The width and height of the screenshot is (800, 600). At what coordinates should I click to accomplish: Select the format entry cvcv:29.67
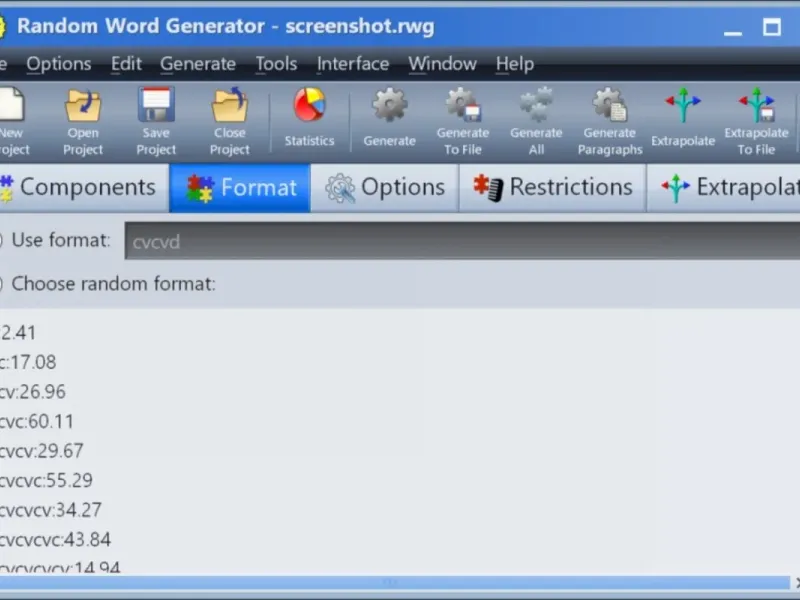41,451
